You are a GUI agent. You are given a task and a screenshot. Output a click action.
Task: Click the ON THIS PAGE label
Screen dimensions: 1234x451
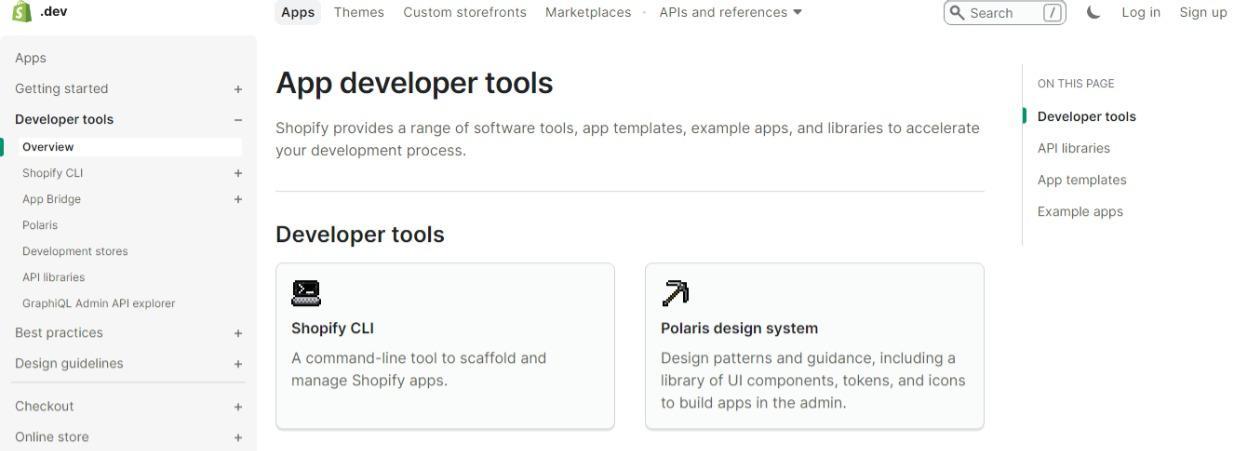click(x=1076, y=84)
